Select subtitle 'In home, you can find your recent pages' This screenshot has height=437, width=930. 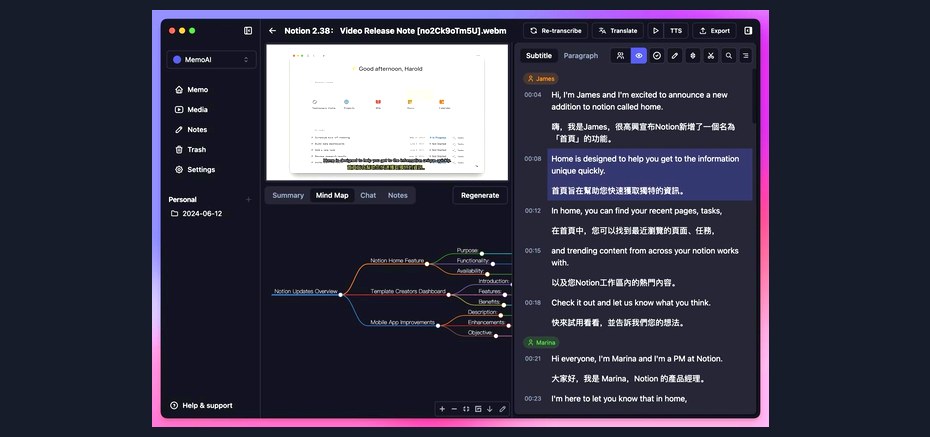pos(637,211)
